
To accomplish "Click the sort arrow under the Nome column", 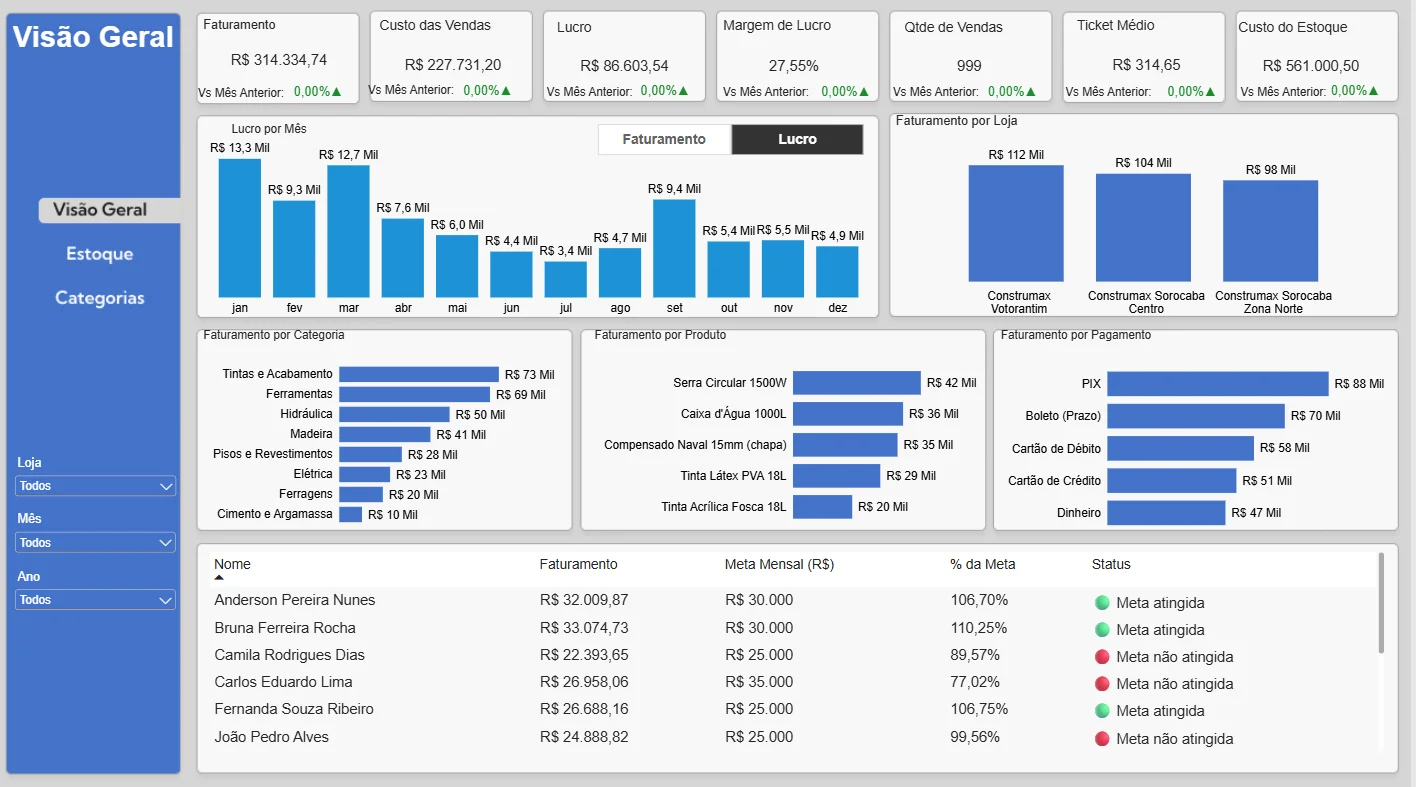I will pos(219,578).
